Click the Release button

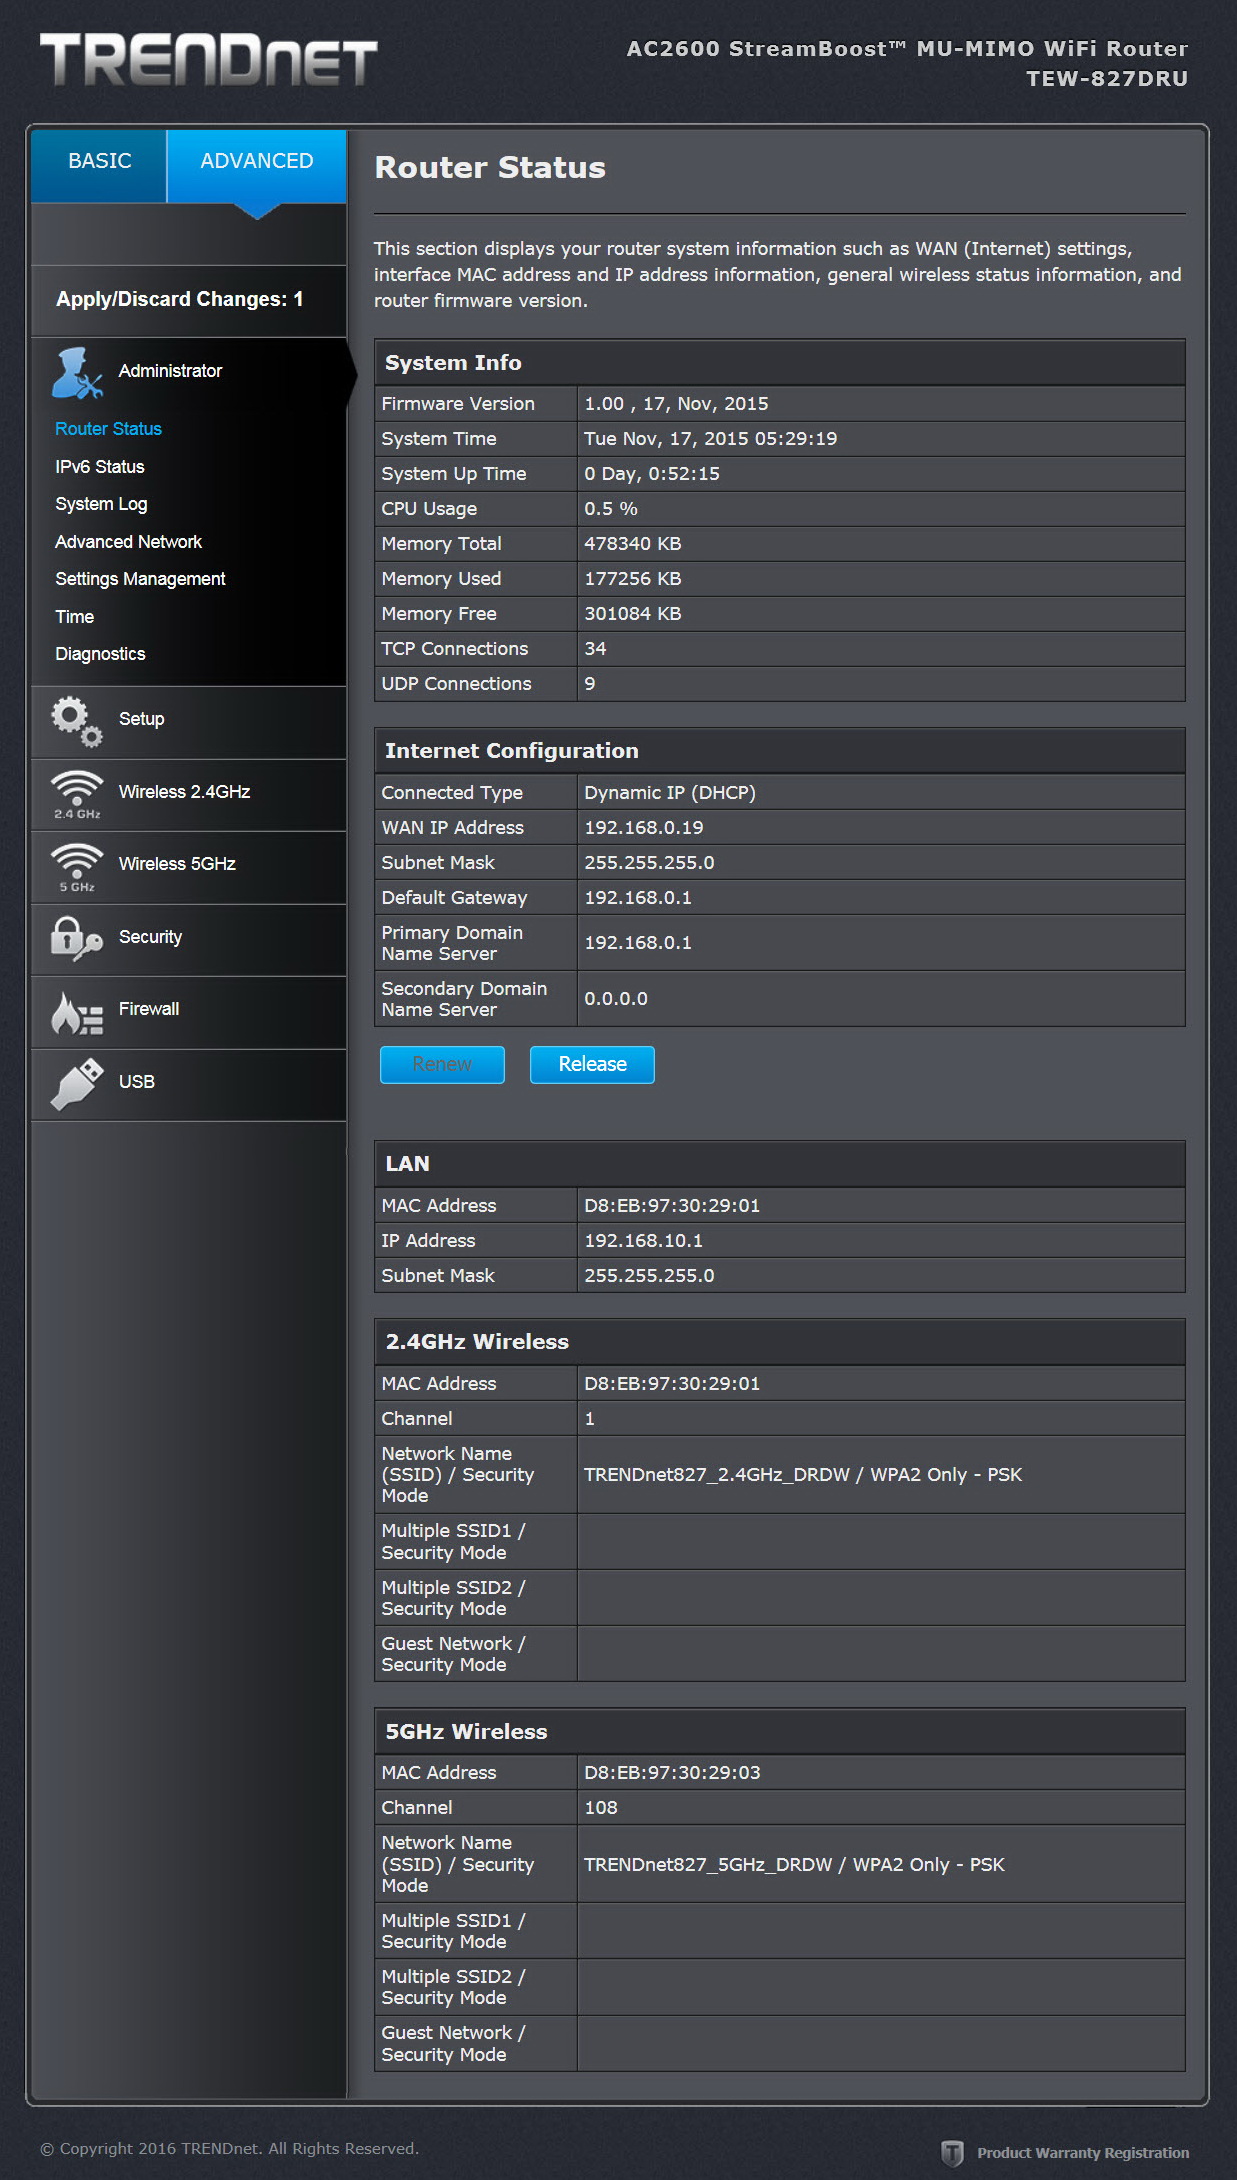coord(592,1065)
